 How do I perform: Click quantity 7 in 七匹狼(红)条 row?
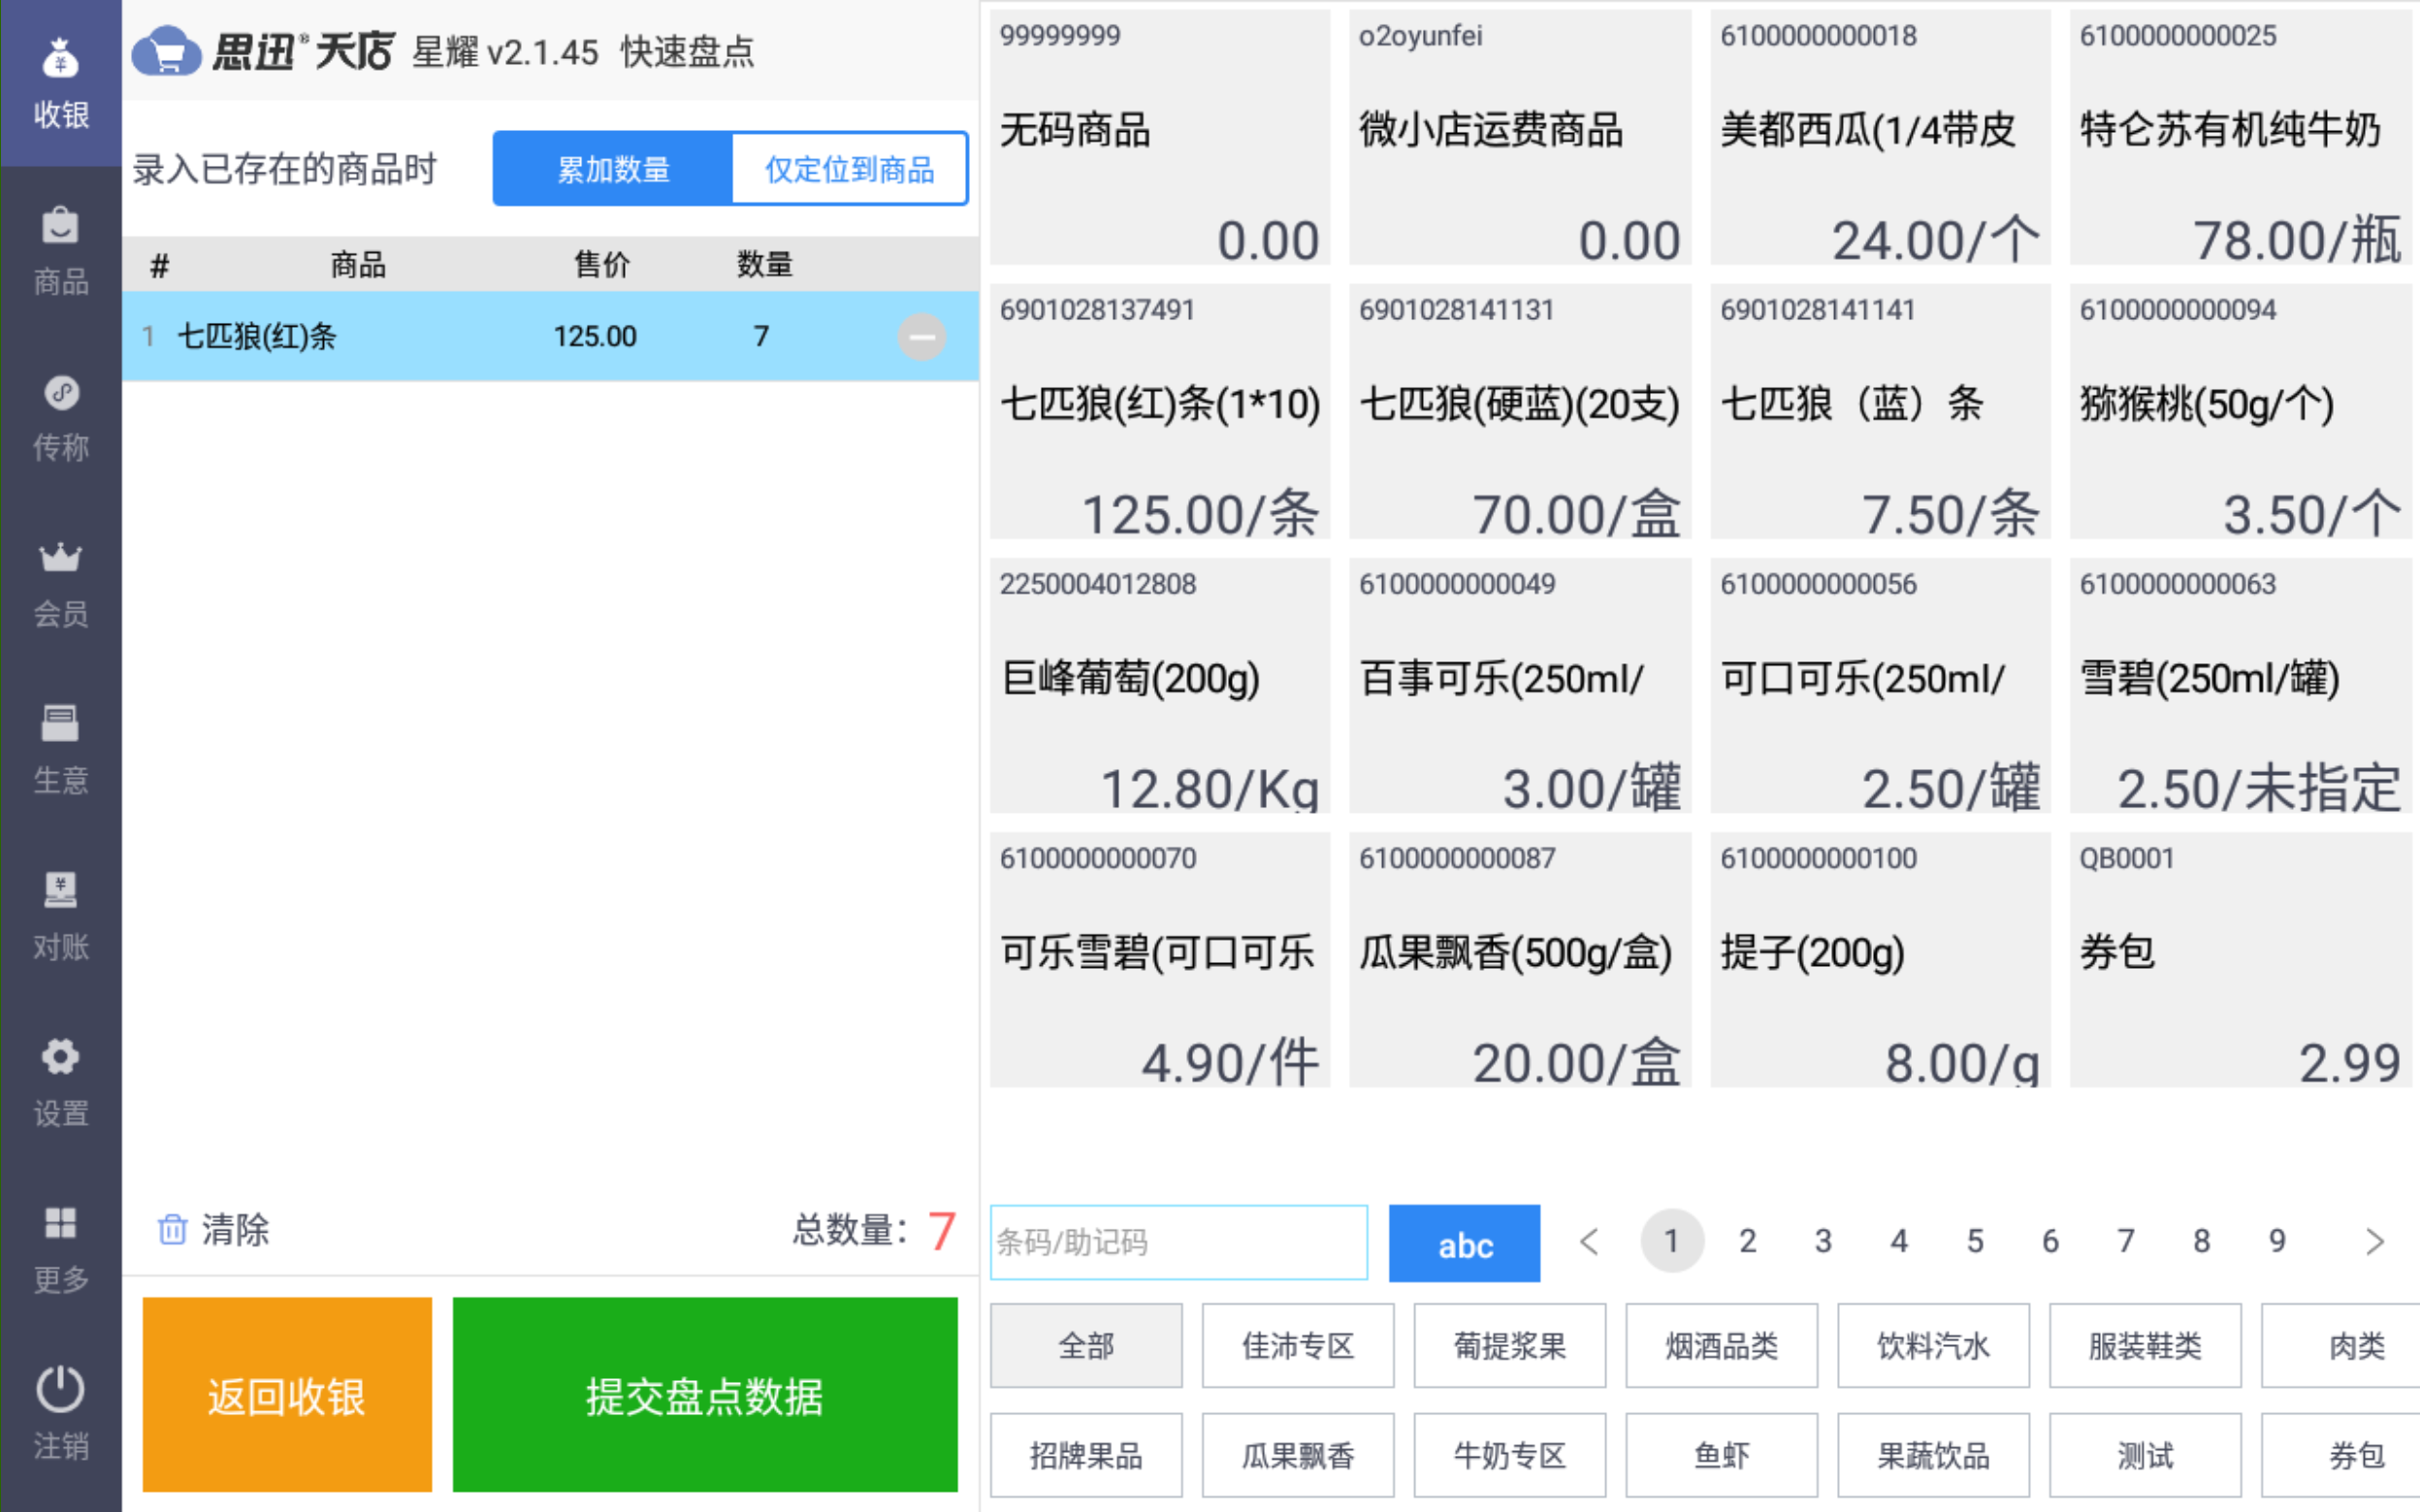[761, 336]
